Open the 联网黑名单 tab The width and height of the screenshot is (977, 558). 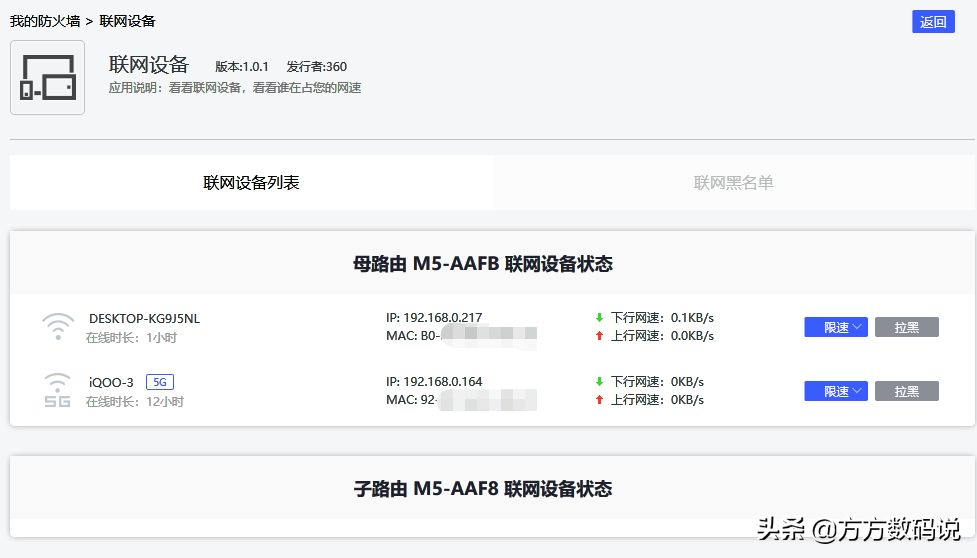[x=733, y=182]
